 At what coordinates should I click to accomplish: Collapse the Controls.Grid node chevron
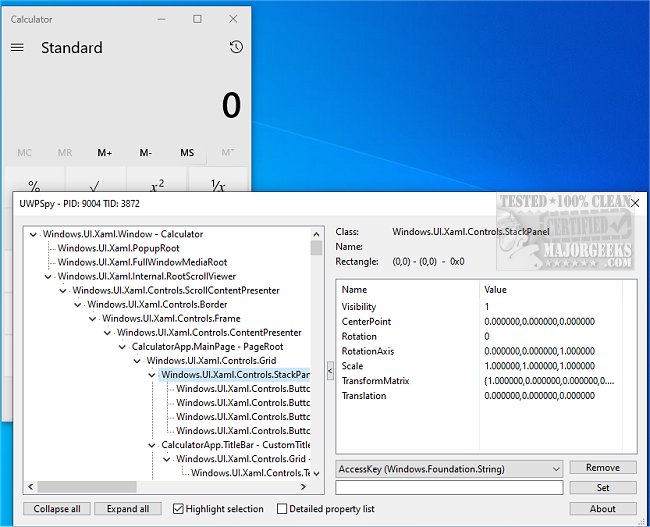tap(137, 361)
